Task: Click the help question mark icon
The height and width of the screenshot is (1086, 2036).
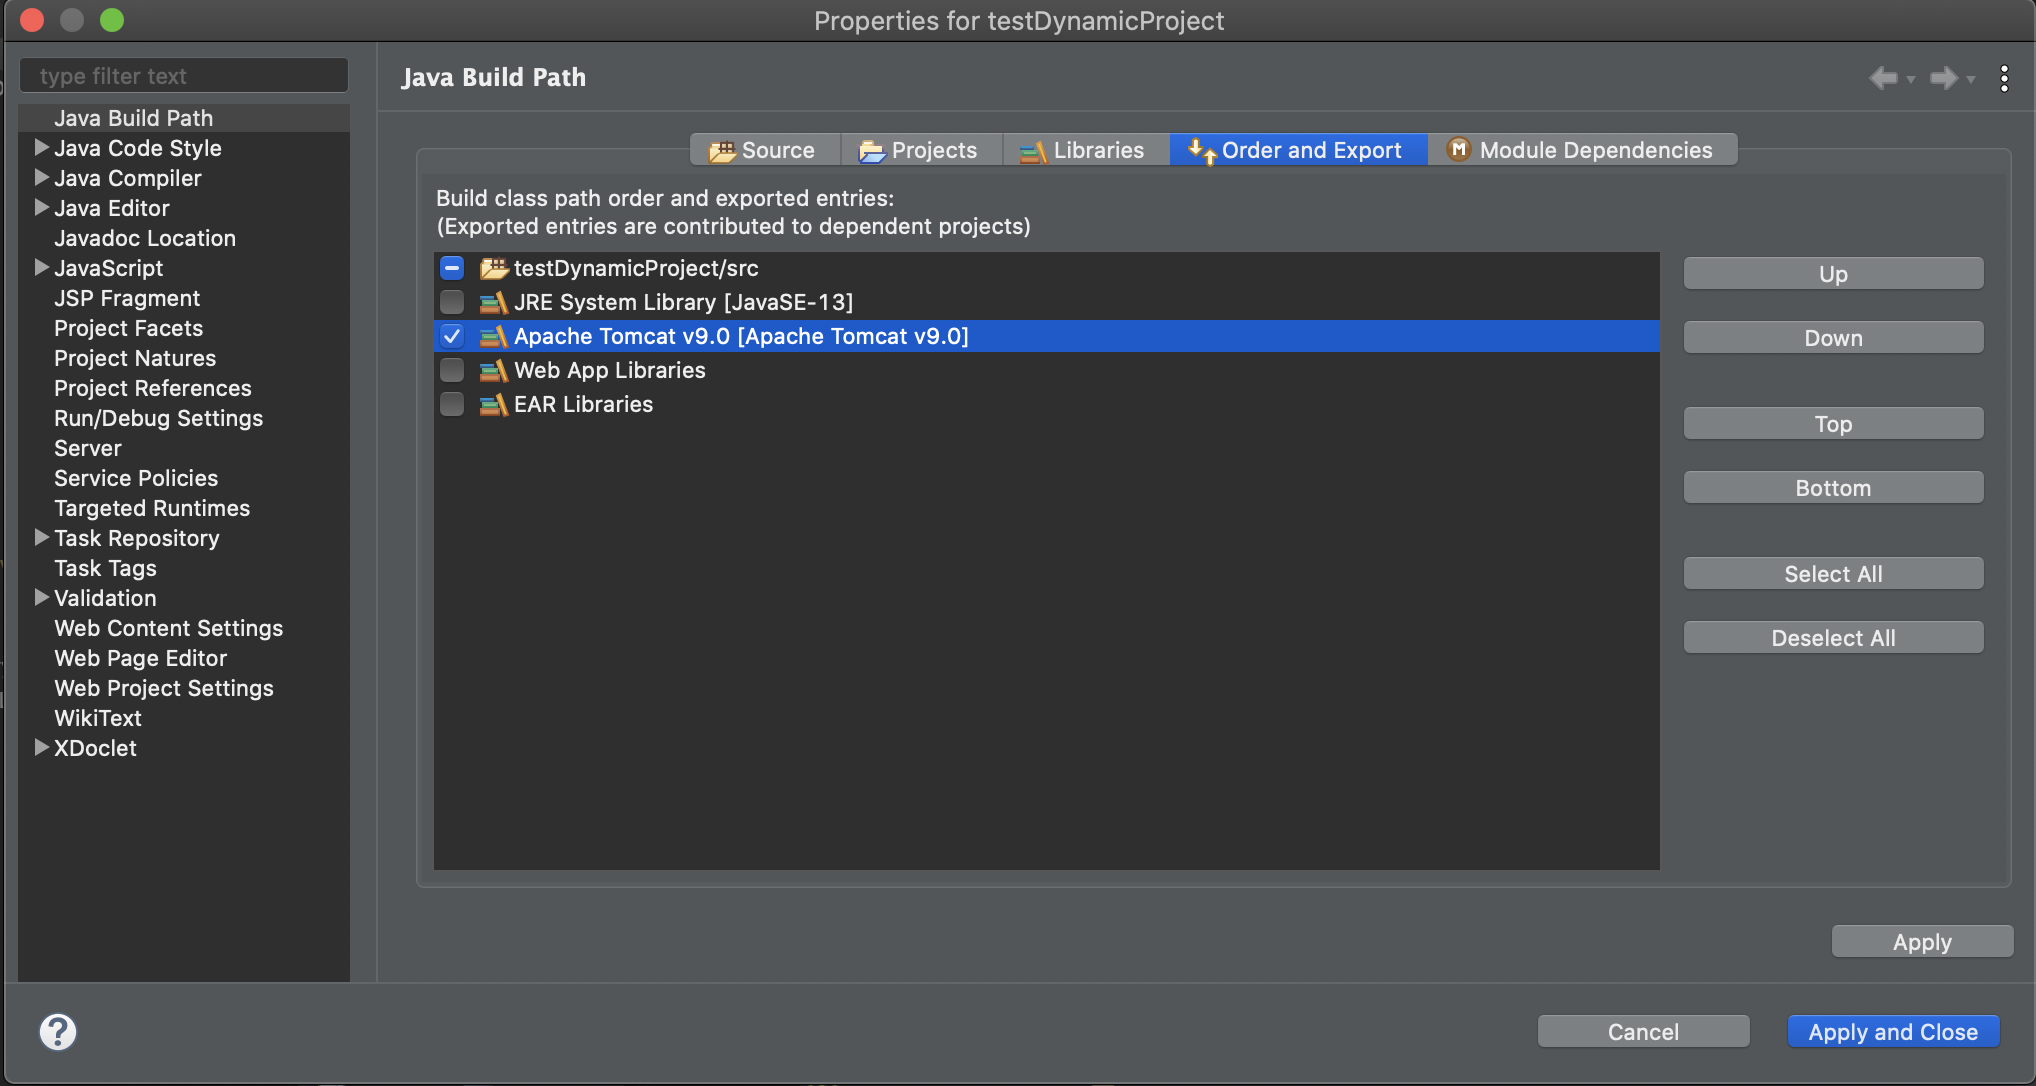Action: click(x=58, y=1031)
